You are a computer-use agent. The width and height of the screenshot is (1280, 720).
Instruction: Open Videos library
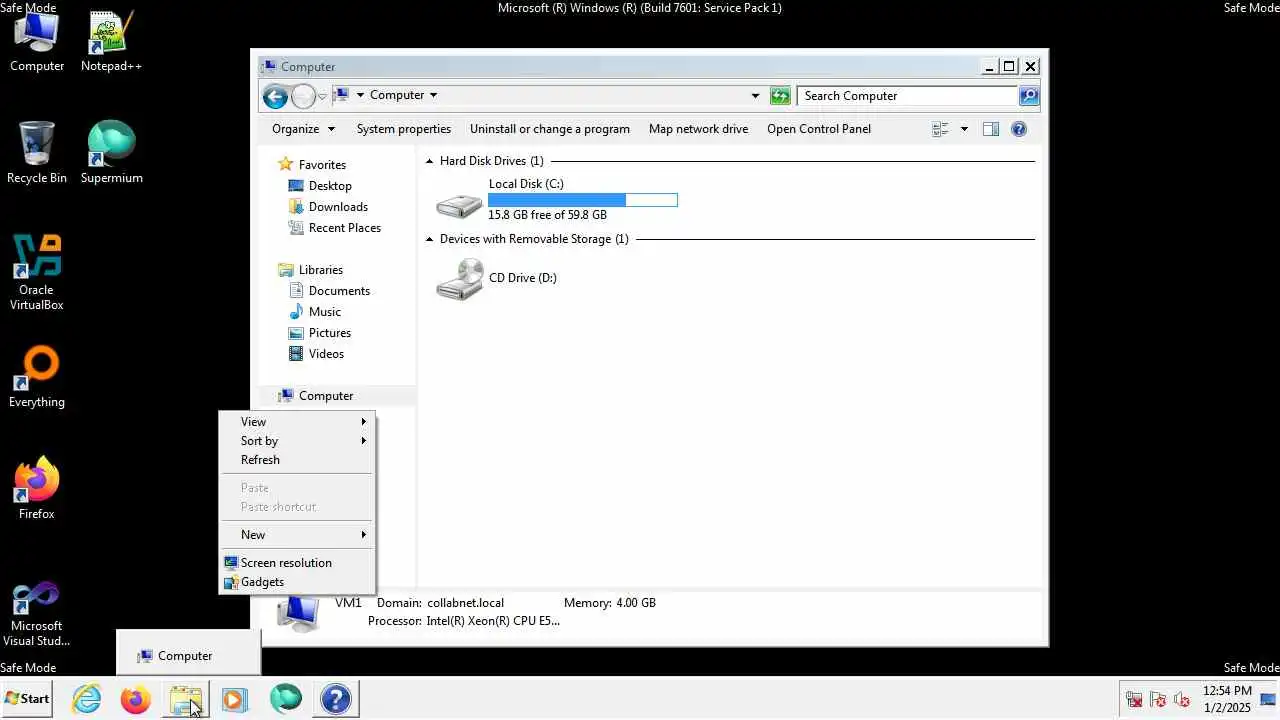[x=317, y=354]
